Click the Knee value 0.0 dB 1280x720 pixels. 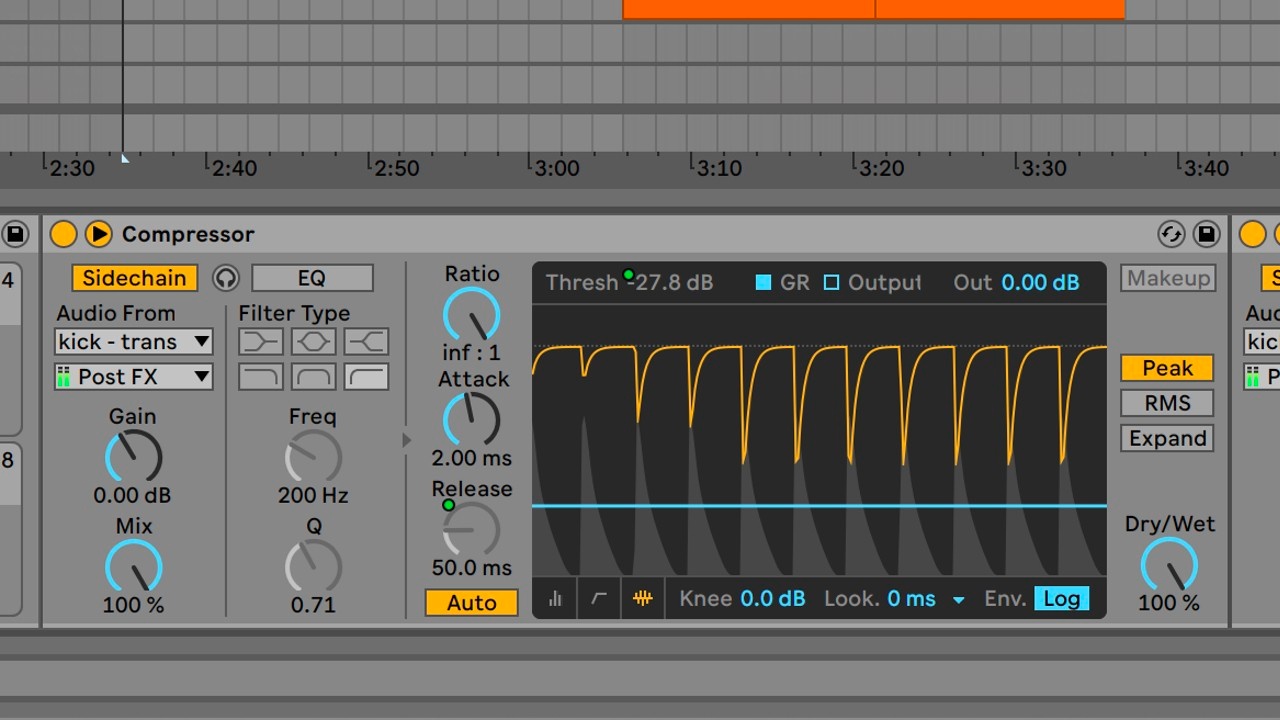772,599
